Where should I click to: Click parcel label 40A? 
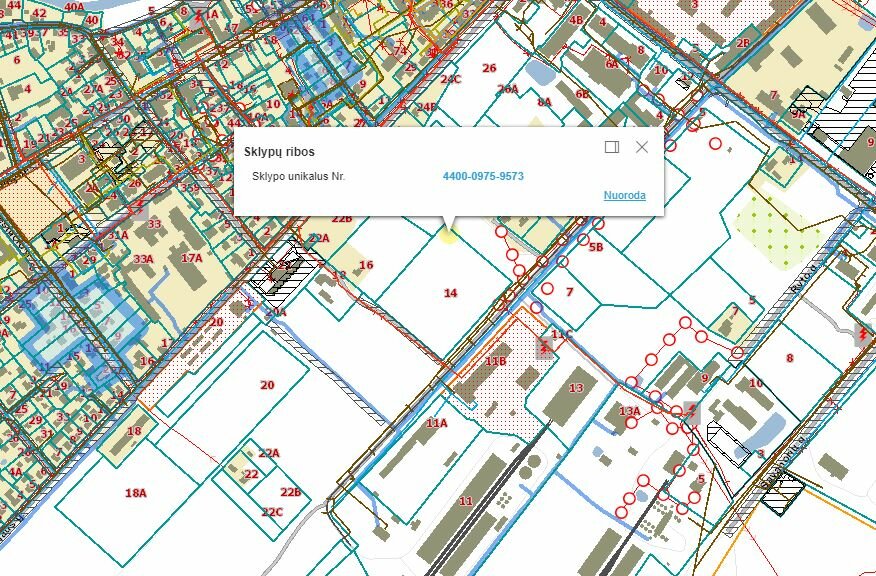coord(74,7)
